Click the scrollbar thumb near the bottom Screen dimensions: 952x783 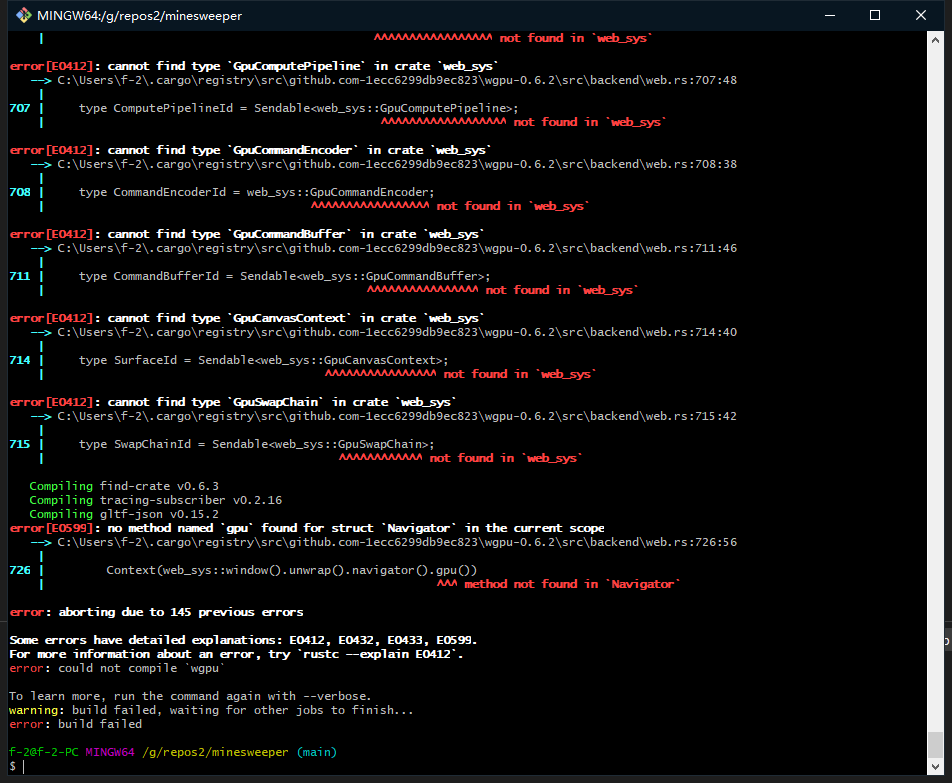(x=935, y=743)
